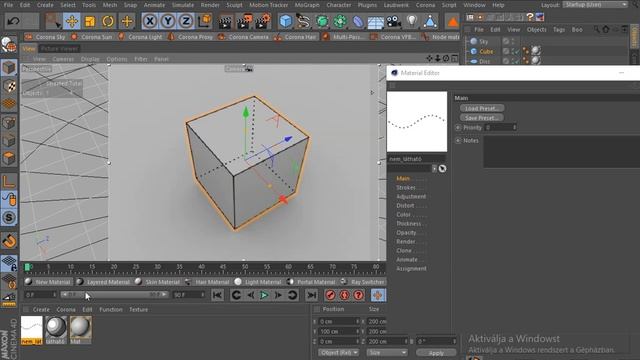Click Corona Camera toolbar item
The width and height of the screenshot is (640, 360).
[x=243, y=37]
